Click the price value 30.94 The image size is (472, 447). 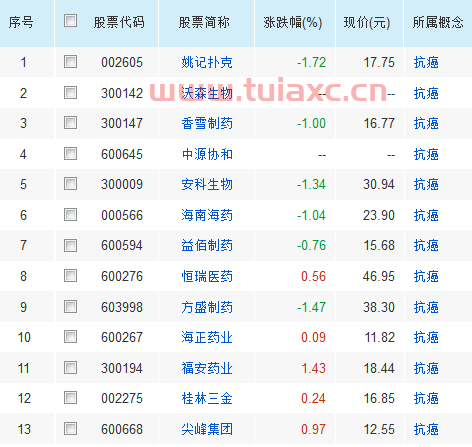click(x=379, y=184)
